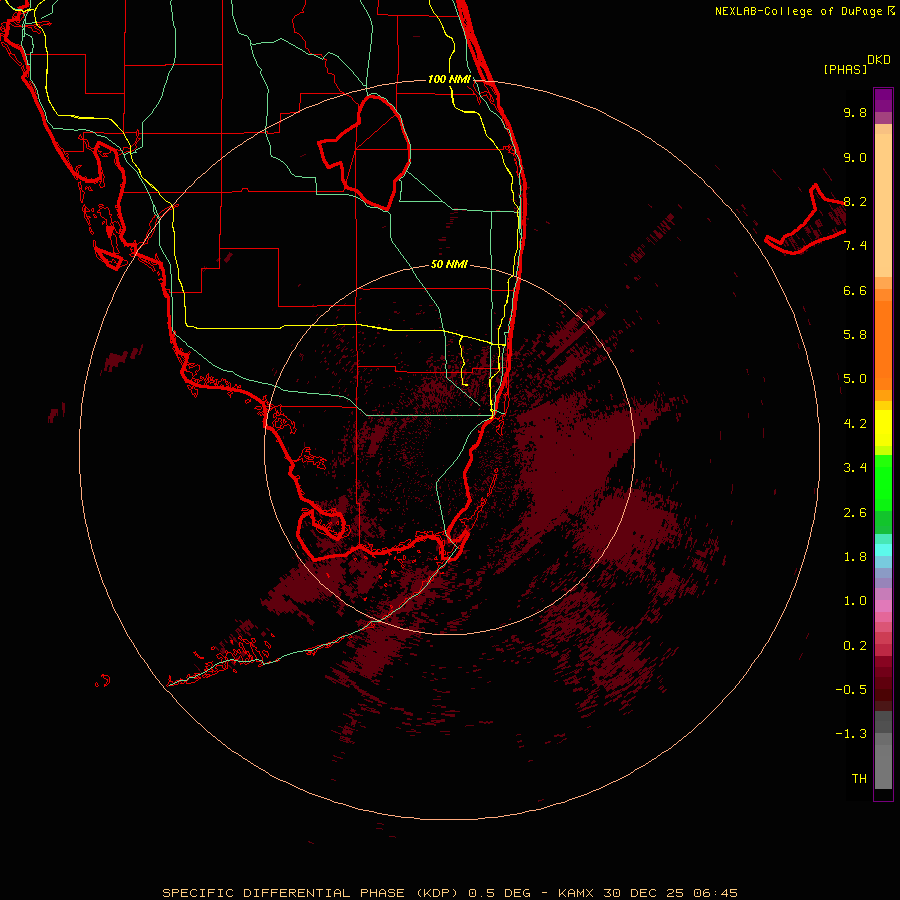Viewport: 900px width, 900px height.
Task: Click the 1.0 legend value
Action: pyautogui.click(x=855, y=601)
